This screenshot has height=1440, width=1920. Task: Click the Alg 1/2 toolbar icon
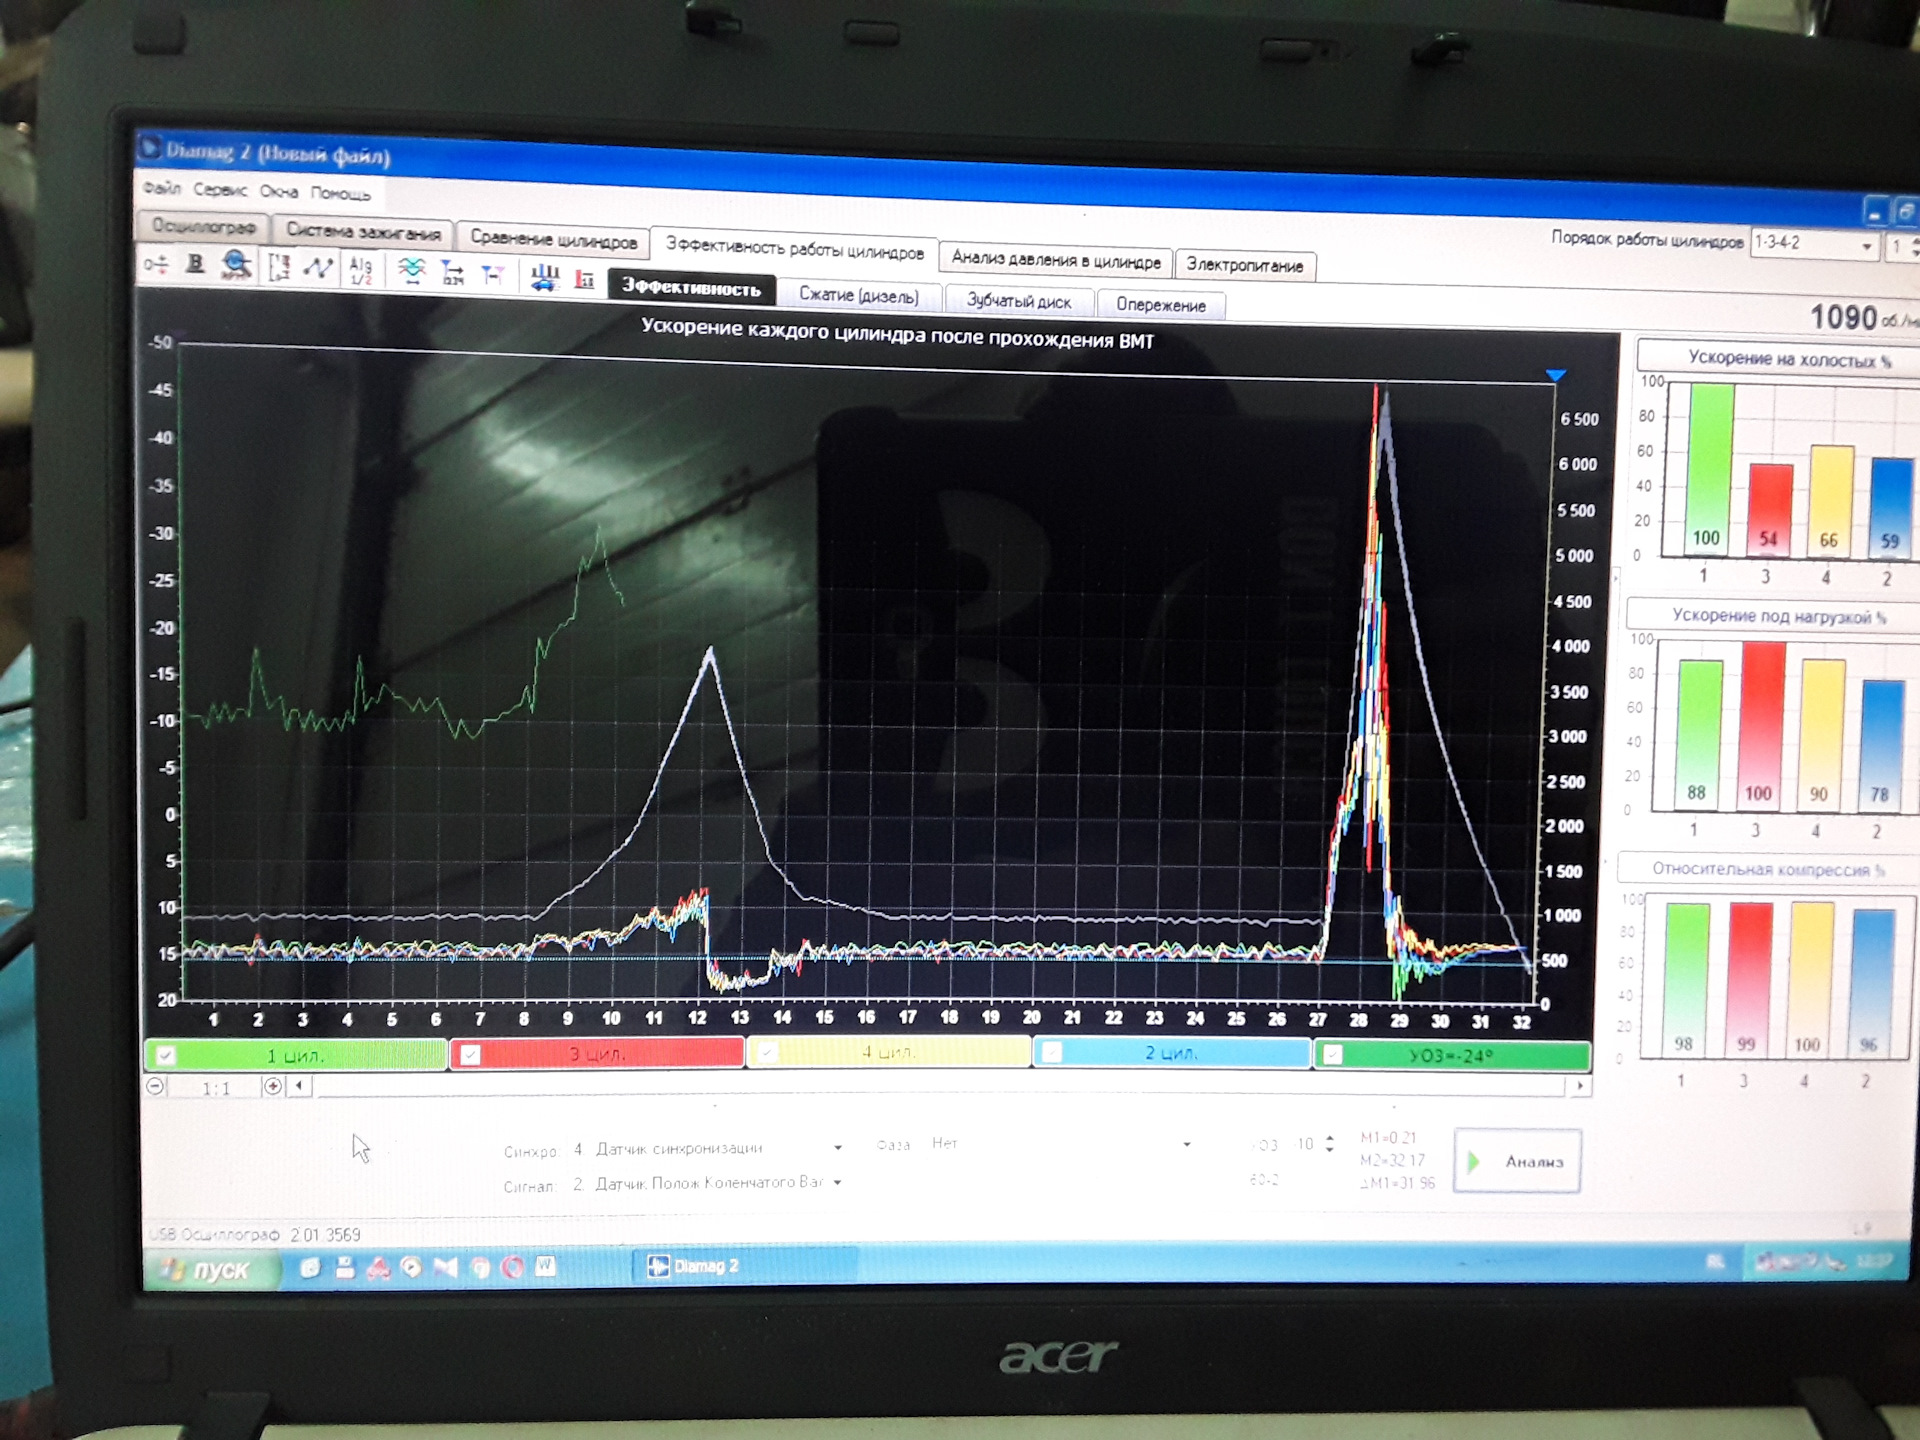(361, 269)
